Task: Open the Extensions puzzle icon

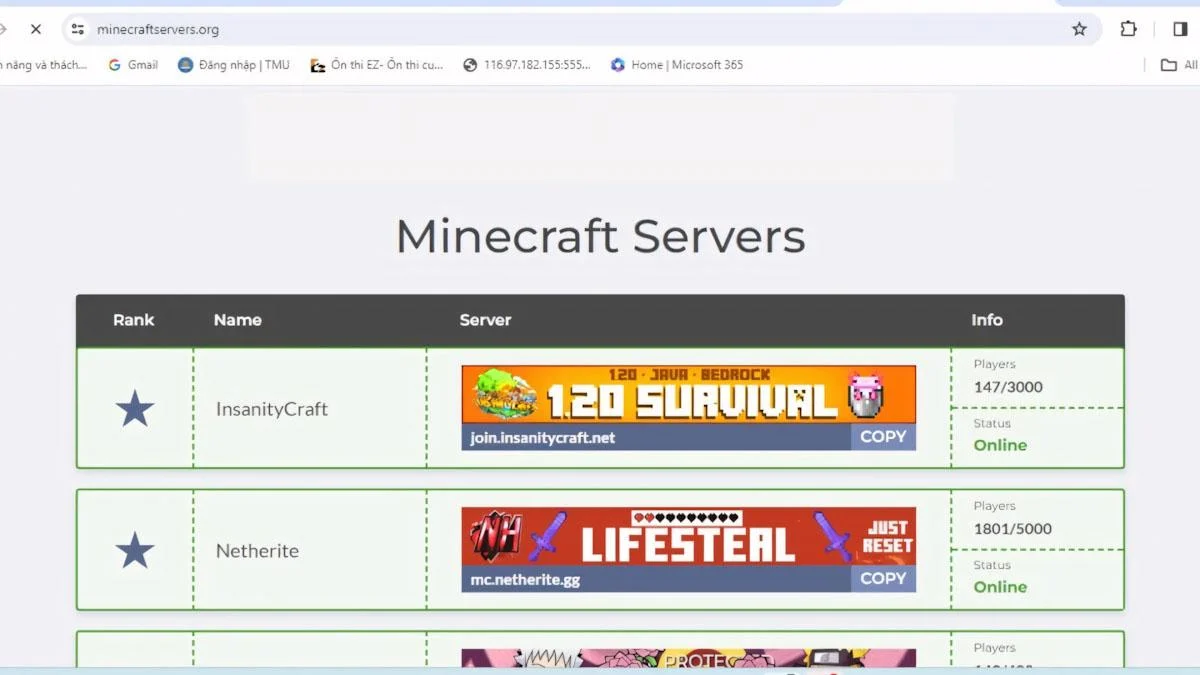Action: (x=1128, y=29)
